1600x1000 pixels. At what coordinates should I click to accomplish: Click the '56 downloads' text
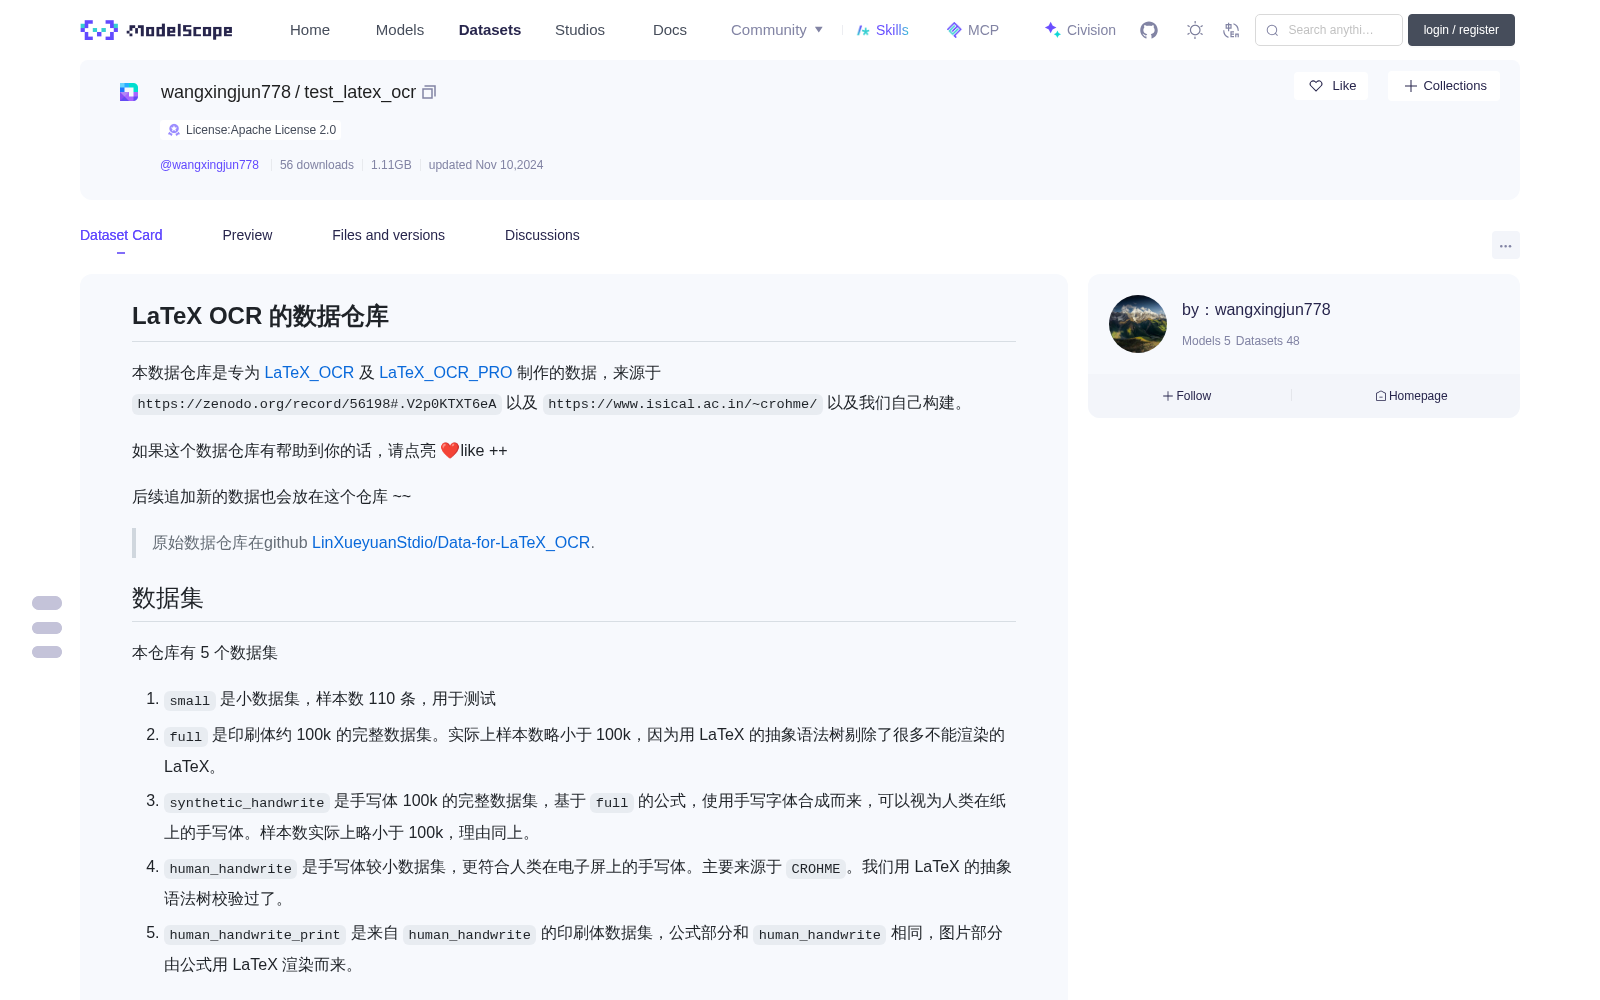(317, 165)
